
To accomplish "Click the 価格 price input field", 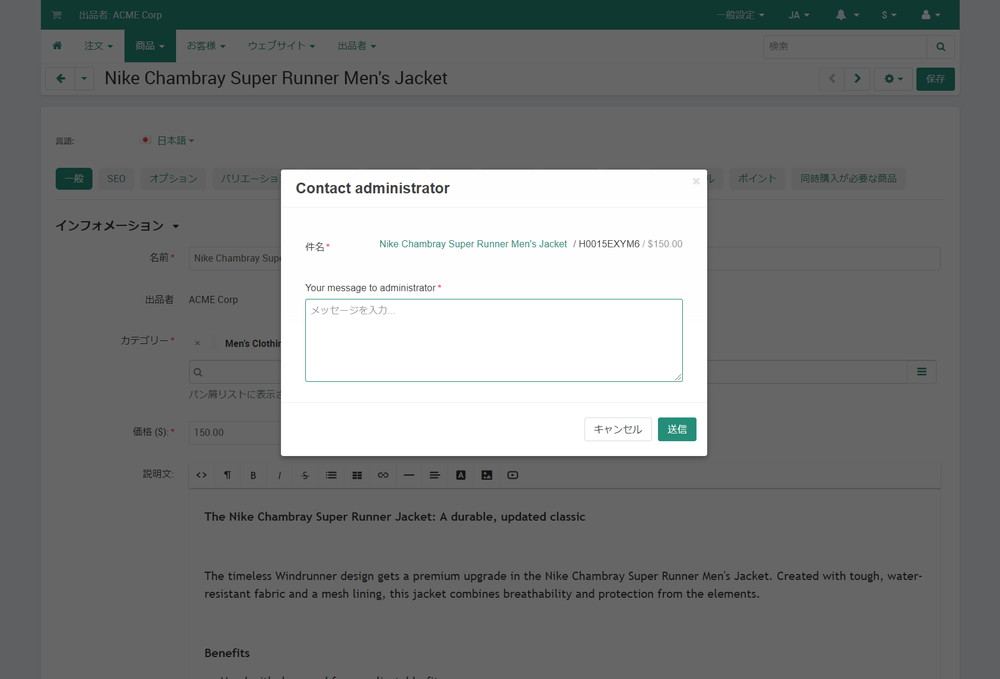I will (235, 432).
